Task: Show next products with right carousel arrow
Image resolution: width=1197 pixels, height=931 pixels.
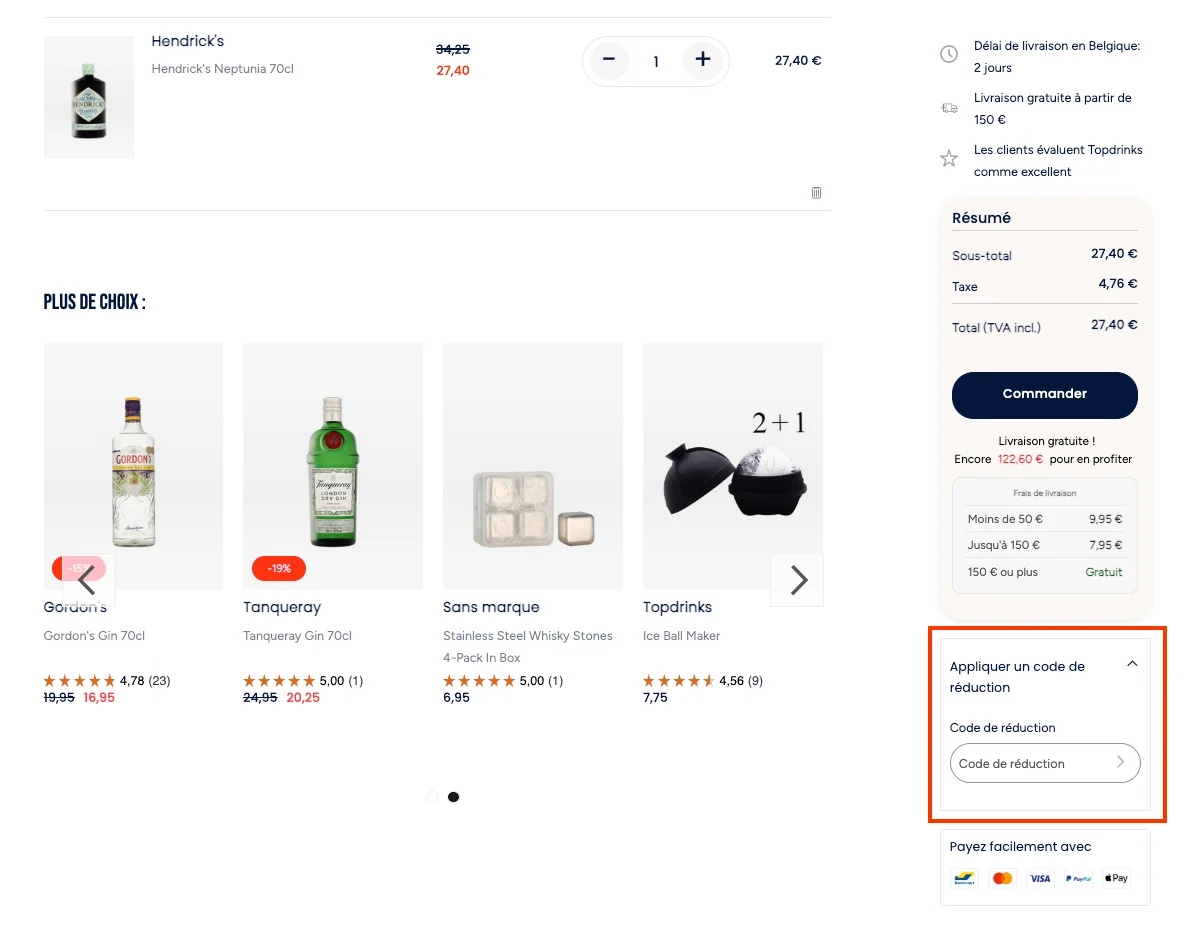Action: [797, 580]
